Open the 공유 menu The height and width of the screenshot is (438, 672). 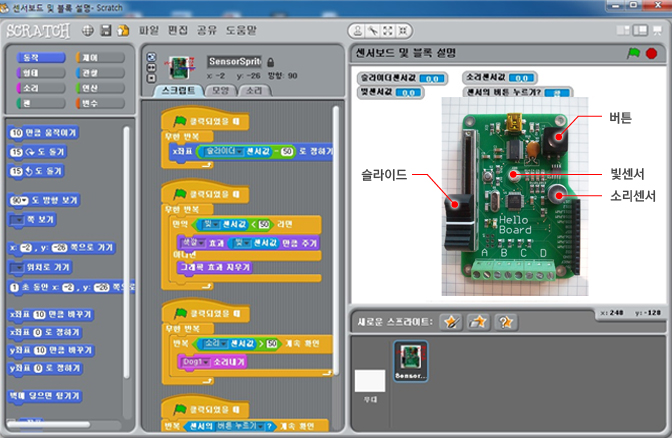coord(207,30)
